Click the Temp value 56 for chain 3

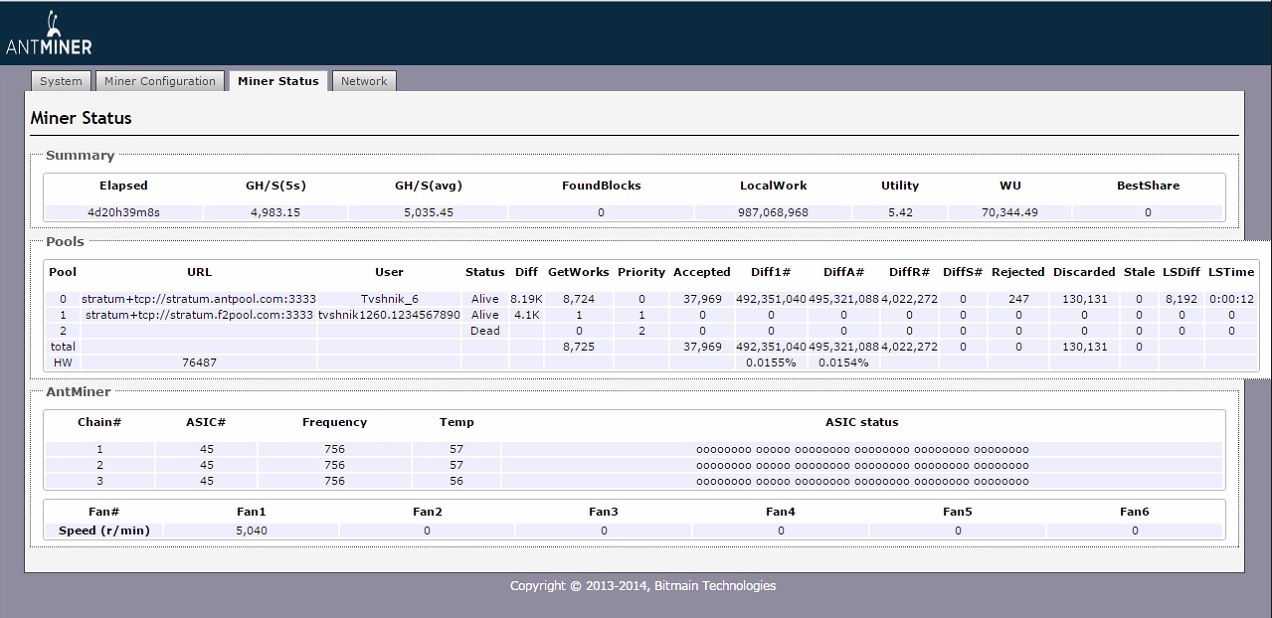pyautogui.click(x=457, y=481)
